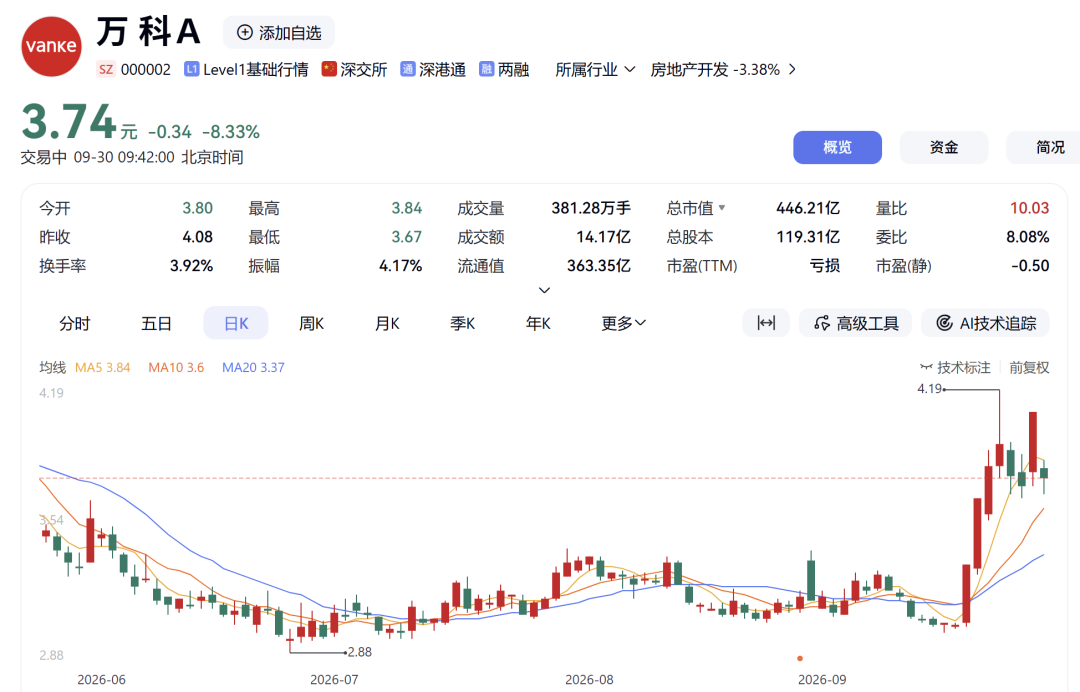The height and width of the screenshot is (692, 1080).
Task: Open the 更多 period dropdown
Action: pos(623,324)
